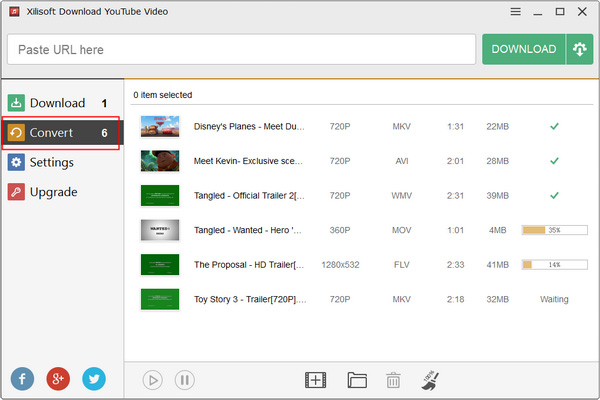The image size is (600, 400).
Task: Click the 1280x532 resolution value
Action: 340,265
